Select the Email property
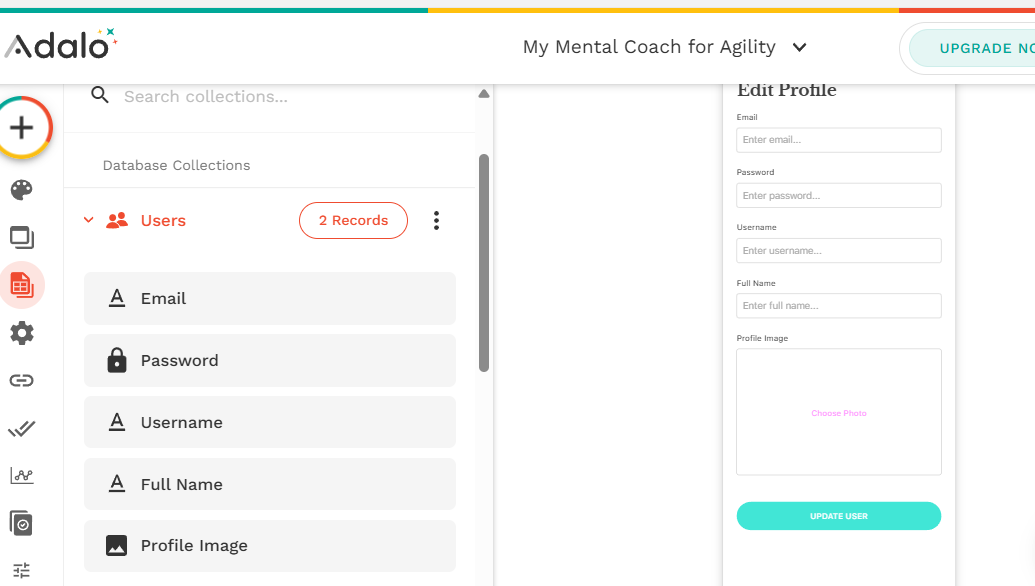The height and width of the screenshot is (586, 1035). coord(269,298)
